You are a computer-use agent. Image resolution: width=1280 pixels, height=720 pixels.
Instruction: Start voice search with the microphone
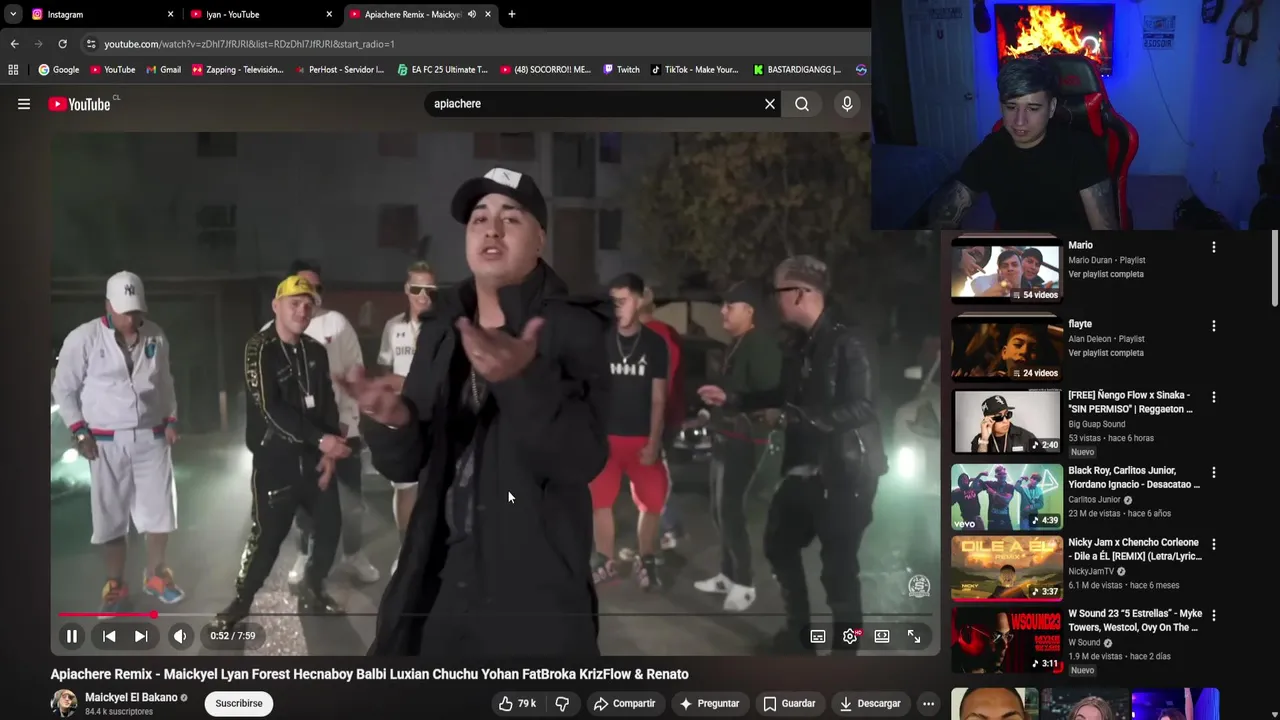tap(847, 104)
